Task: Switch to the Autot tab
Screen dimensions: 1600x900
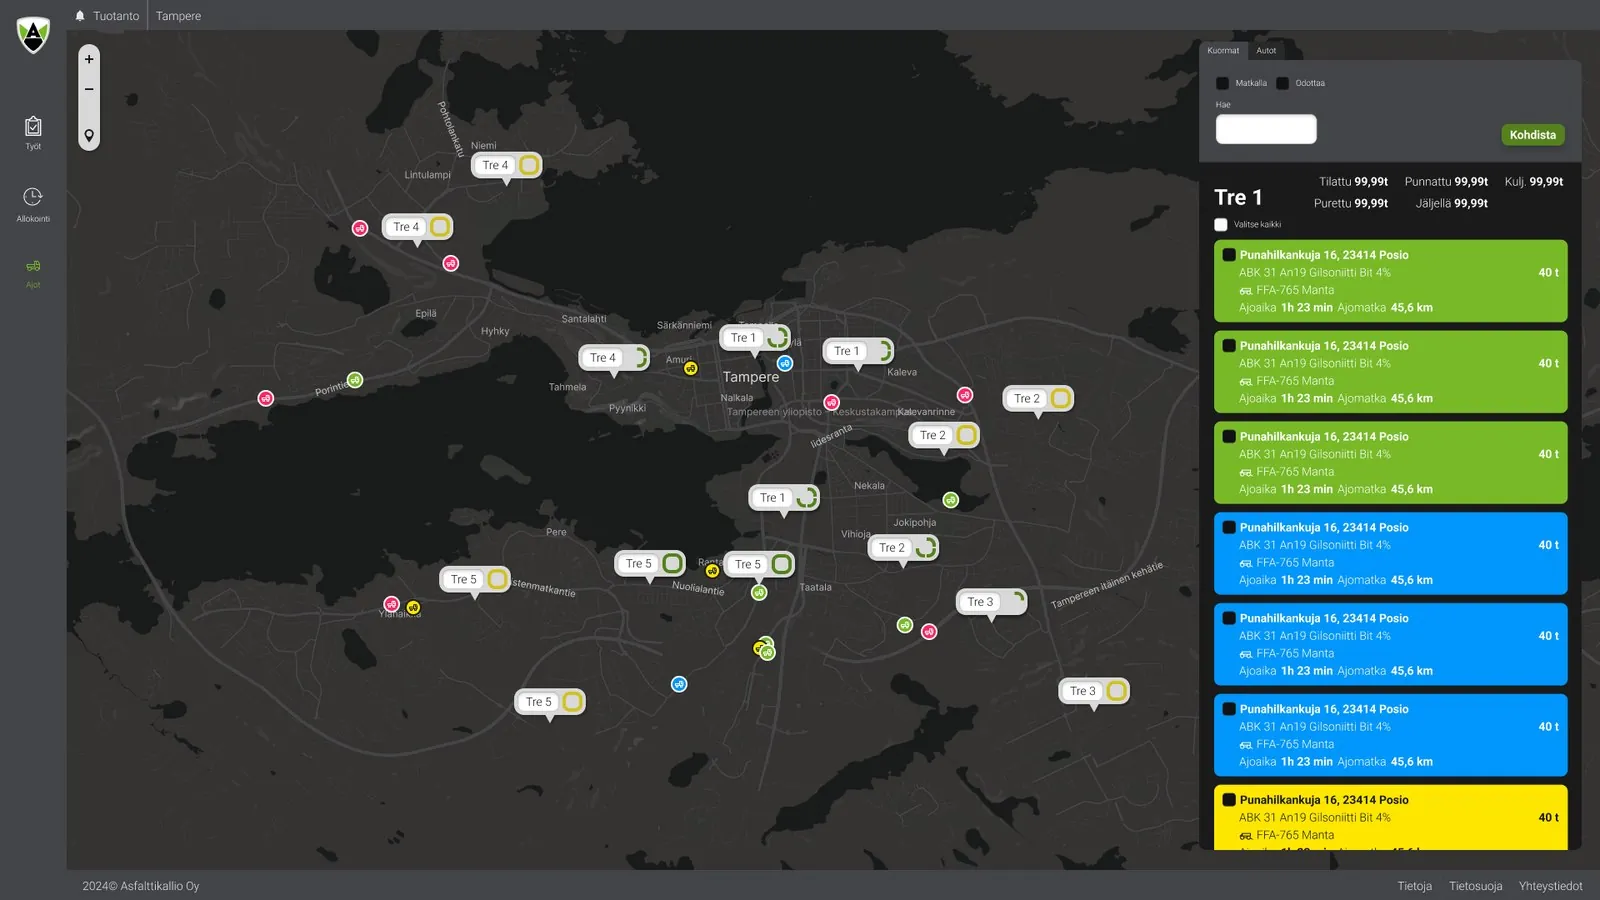Action: 1266,51
